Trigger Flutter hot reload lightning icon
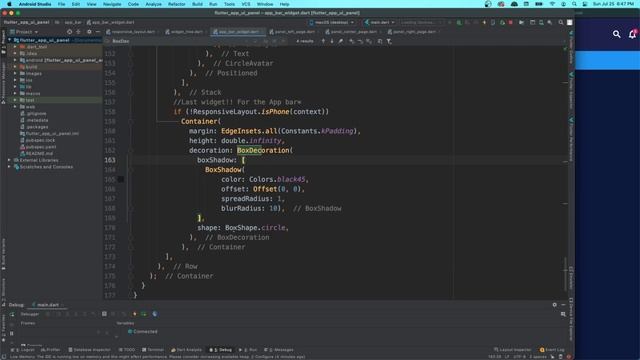 click(484, 22)
